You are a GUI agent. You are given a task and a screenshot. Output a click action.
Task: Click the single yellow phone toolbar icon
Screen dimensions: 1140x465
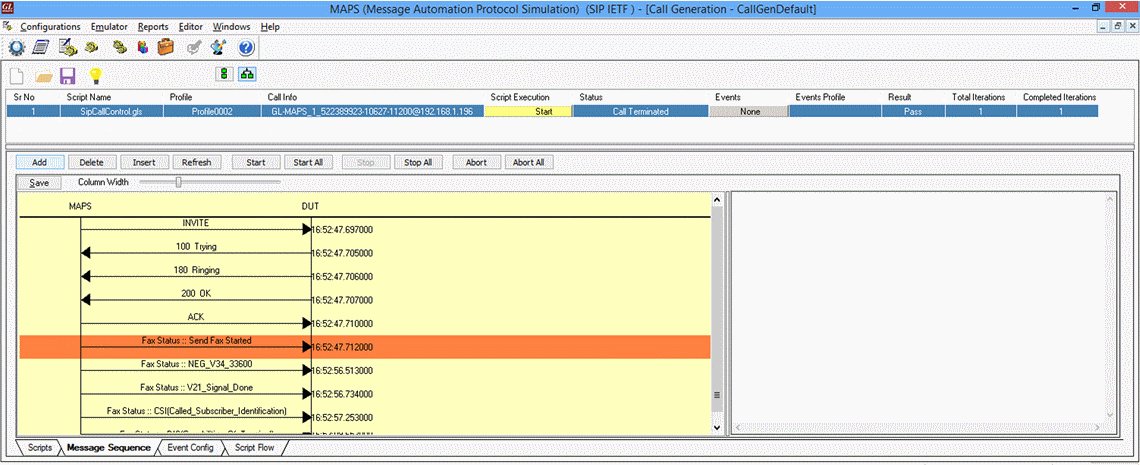tap(91, 48)
